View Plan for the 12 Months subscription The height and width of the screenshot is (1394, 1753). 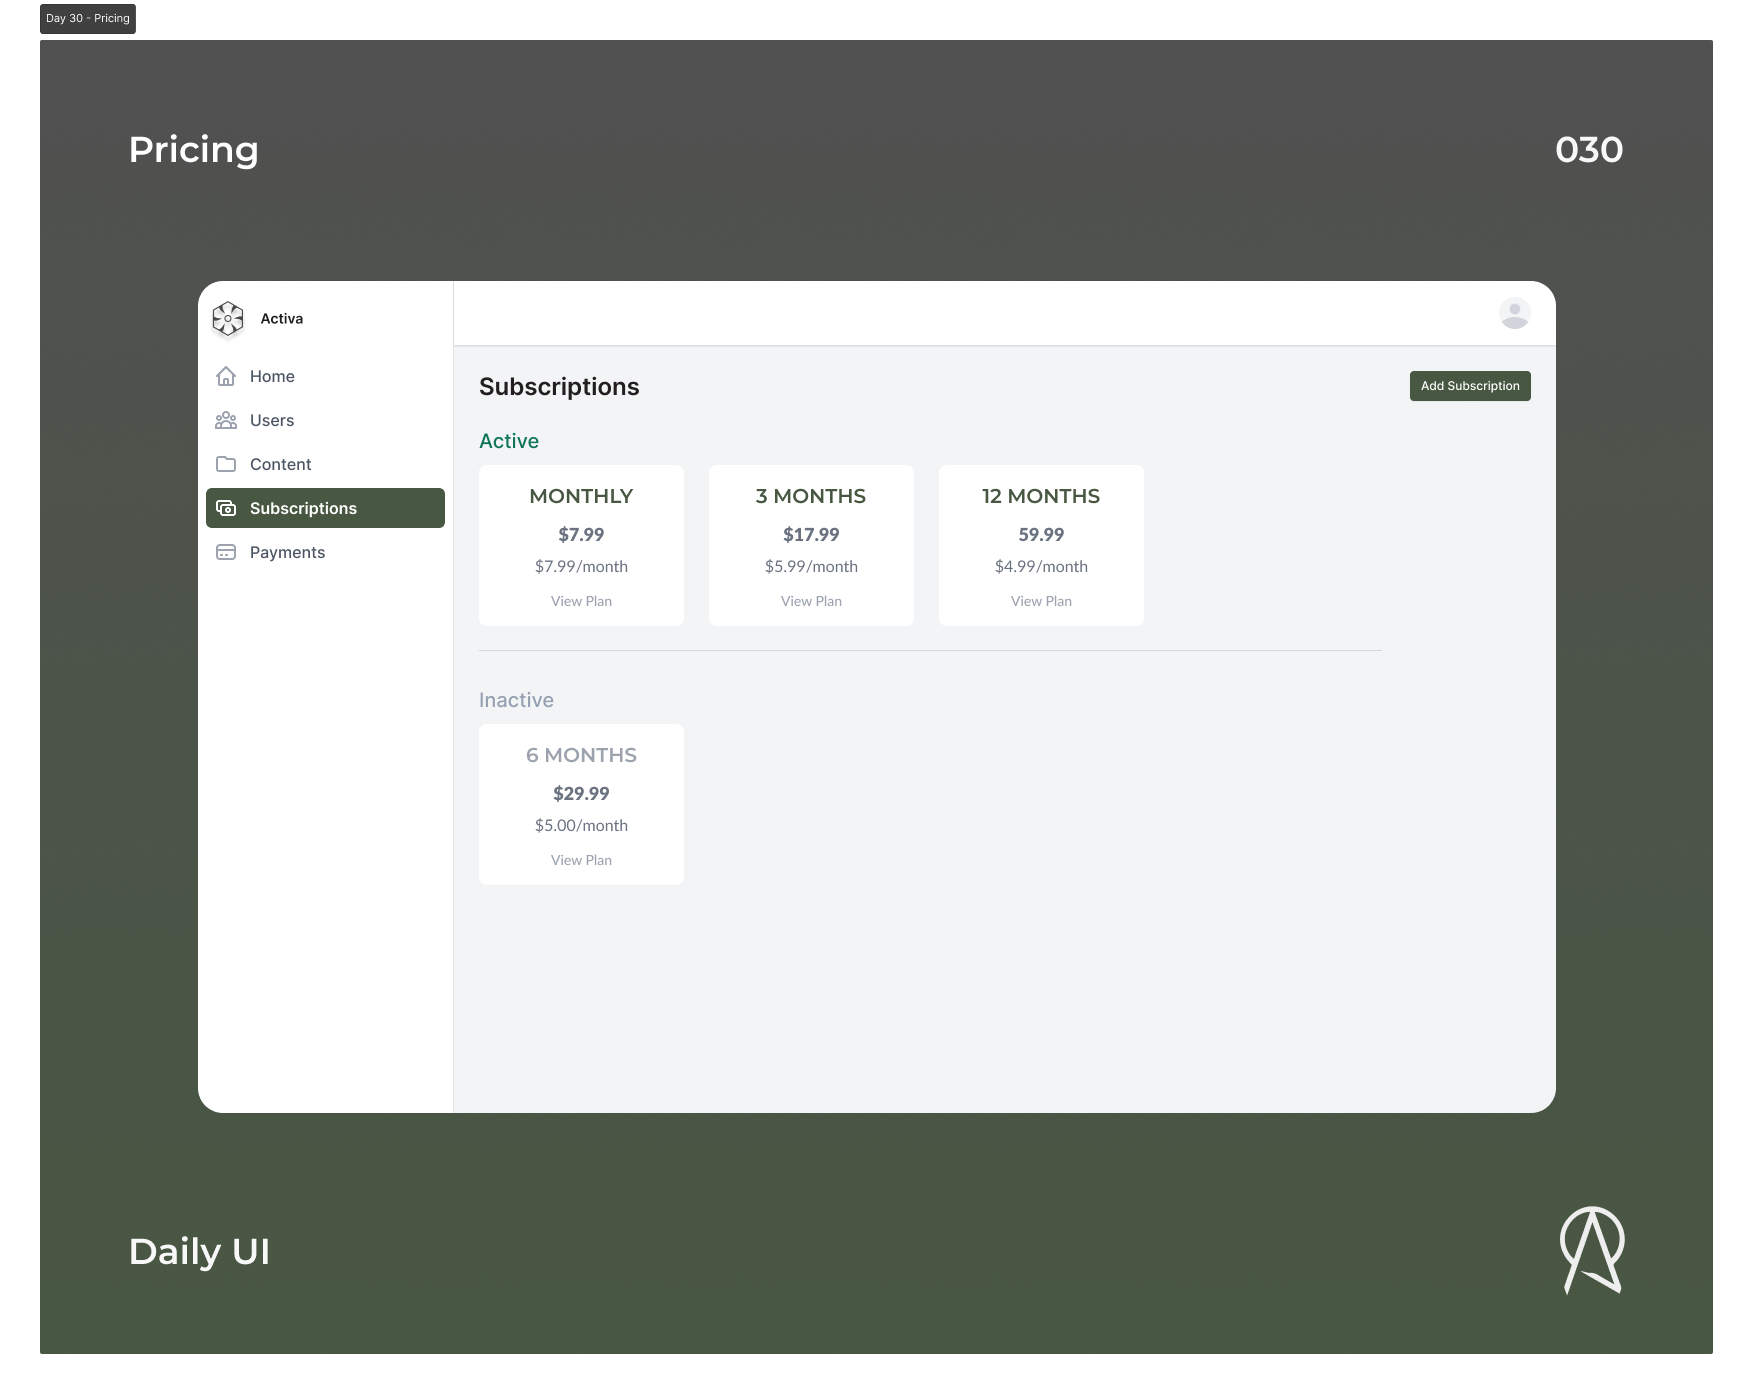tap(1041, 601)
